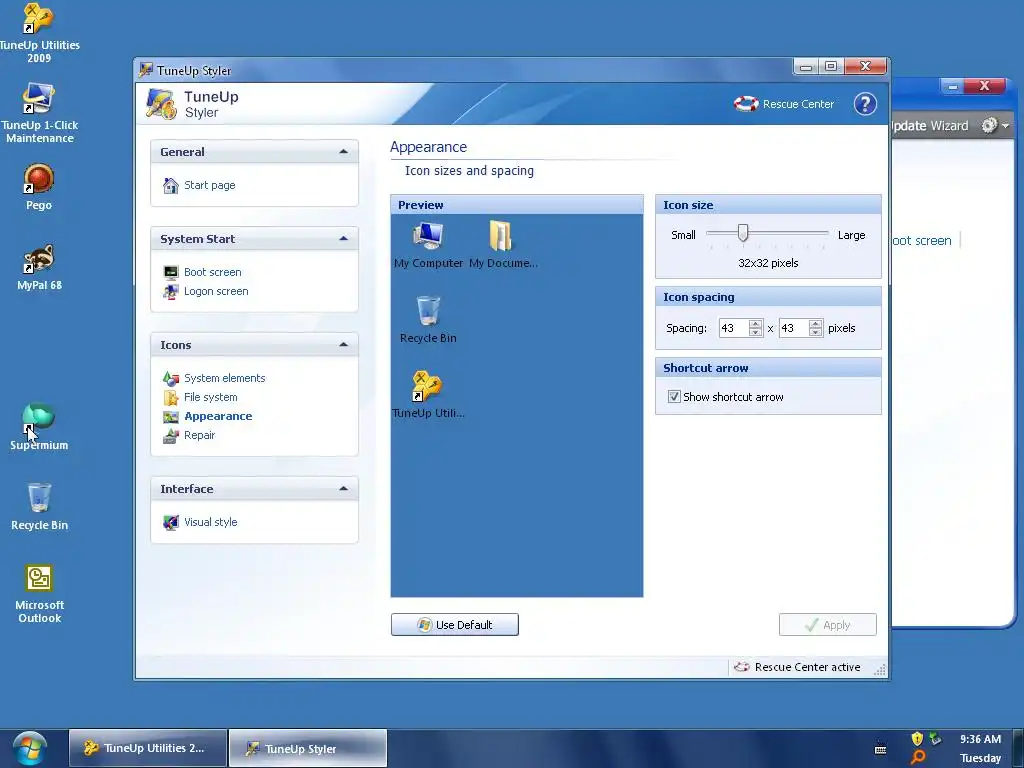Image resolution: width=1024 pixels, height=768 pixels.
Task: Click the Show desktop strip on the taskbar
Action: pyautogui.click(x=1019, y=748)
